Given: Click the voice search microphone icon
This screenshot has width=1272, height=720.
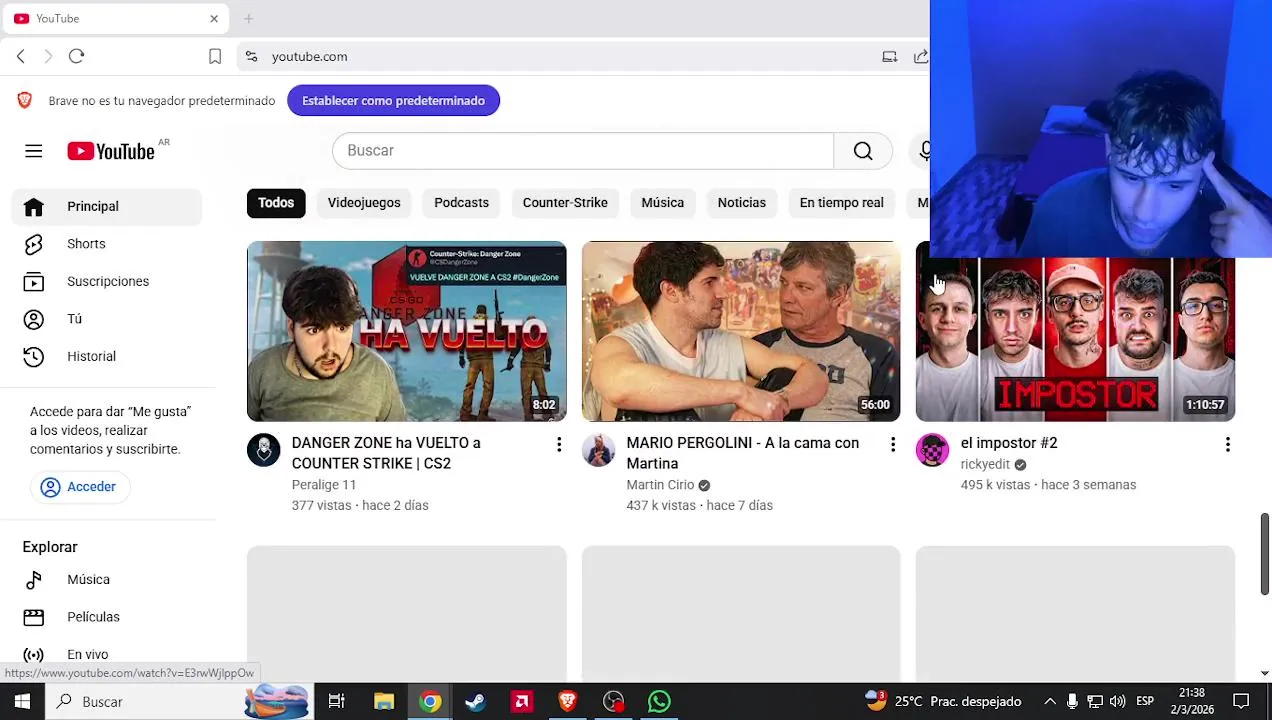Looking at the screenshot, I should [x=924, y=151].
